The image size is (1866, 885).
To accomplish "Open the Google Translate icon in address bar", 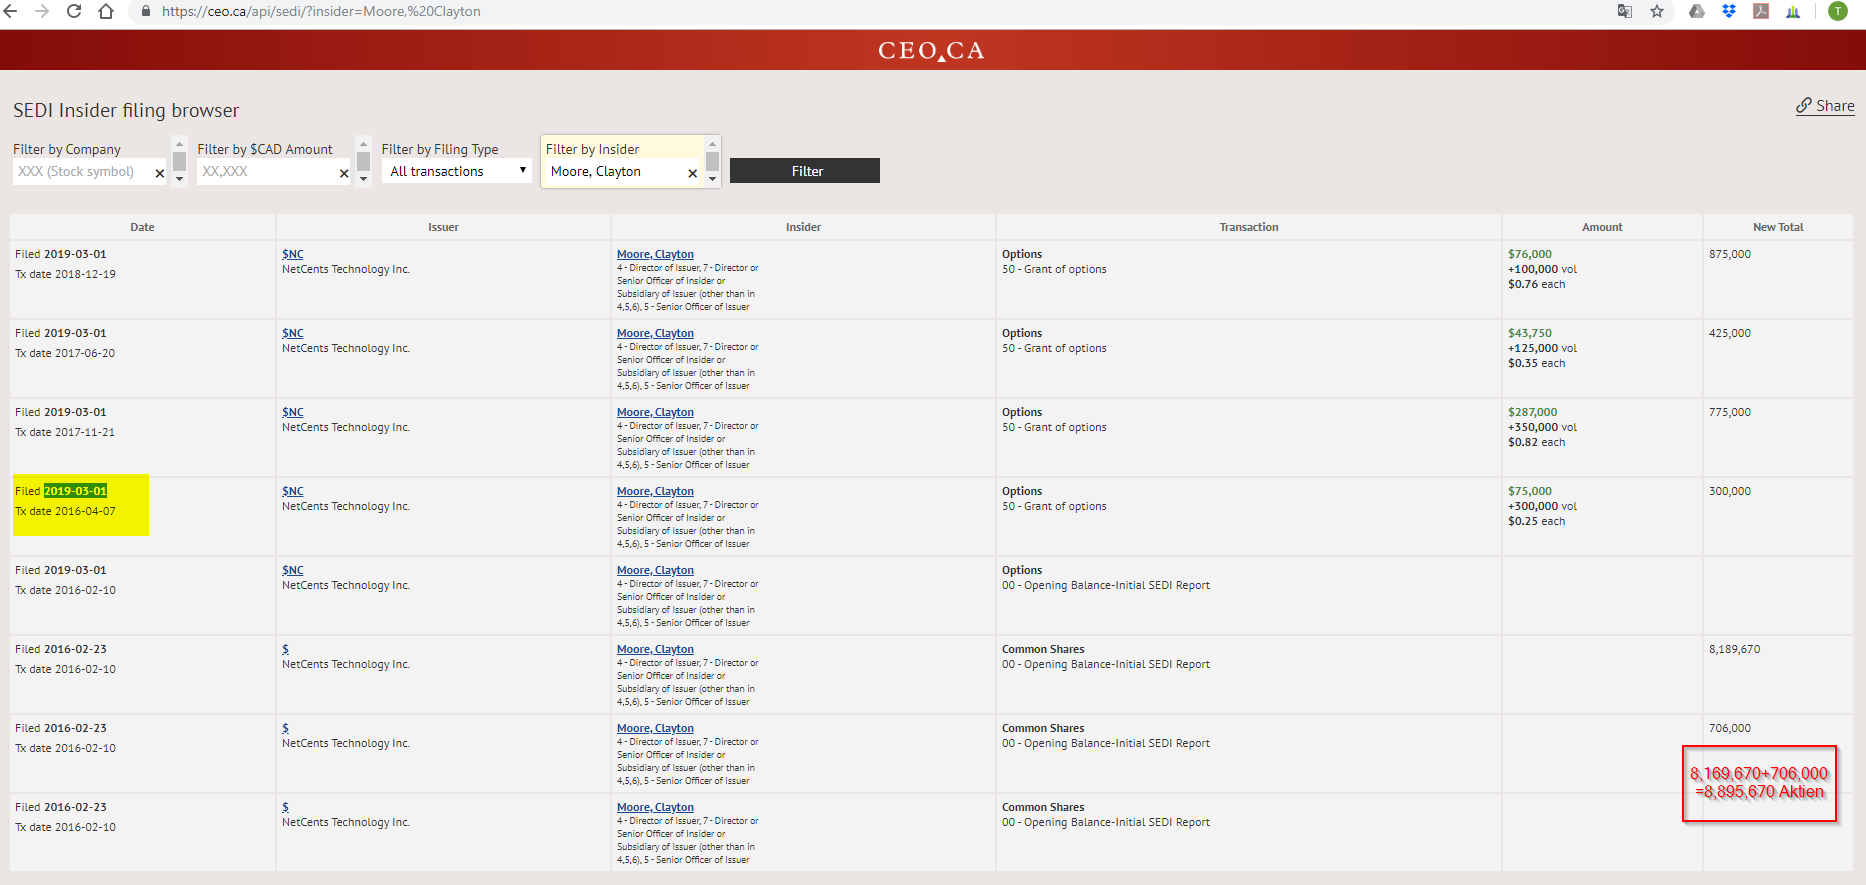I will click(x=1625, y=11).
